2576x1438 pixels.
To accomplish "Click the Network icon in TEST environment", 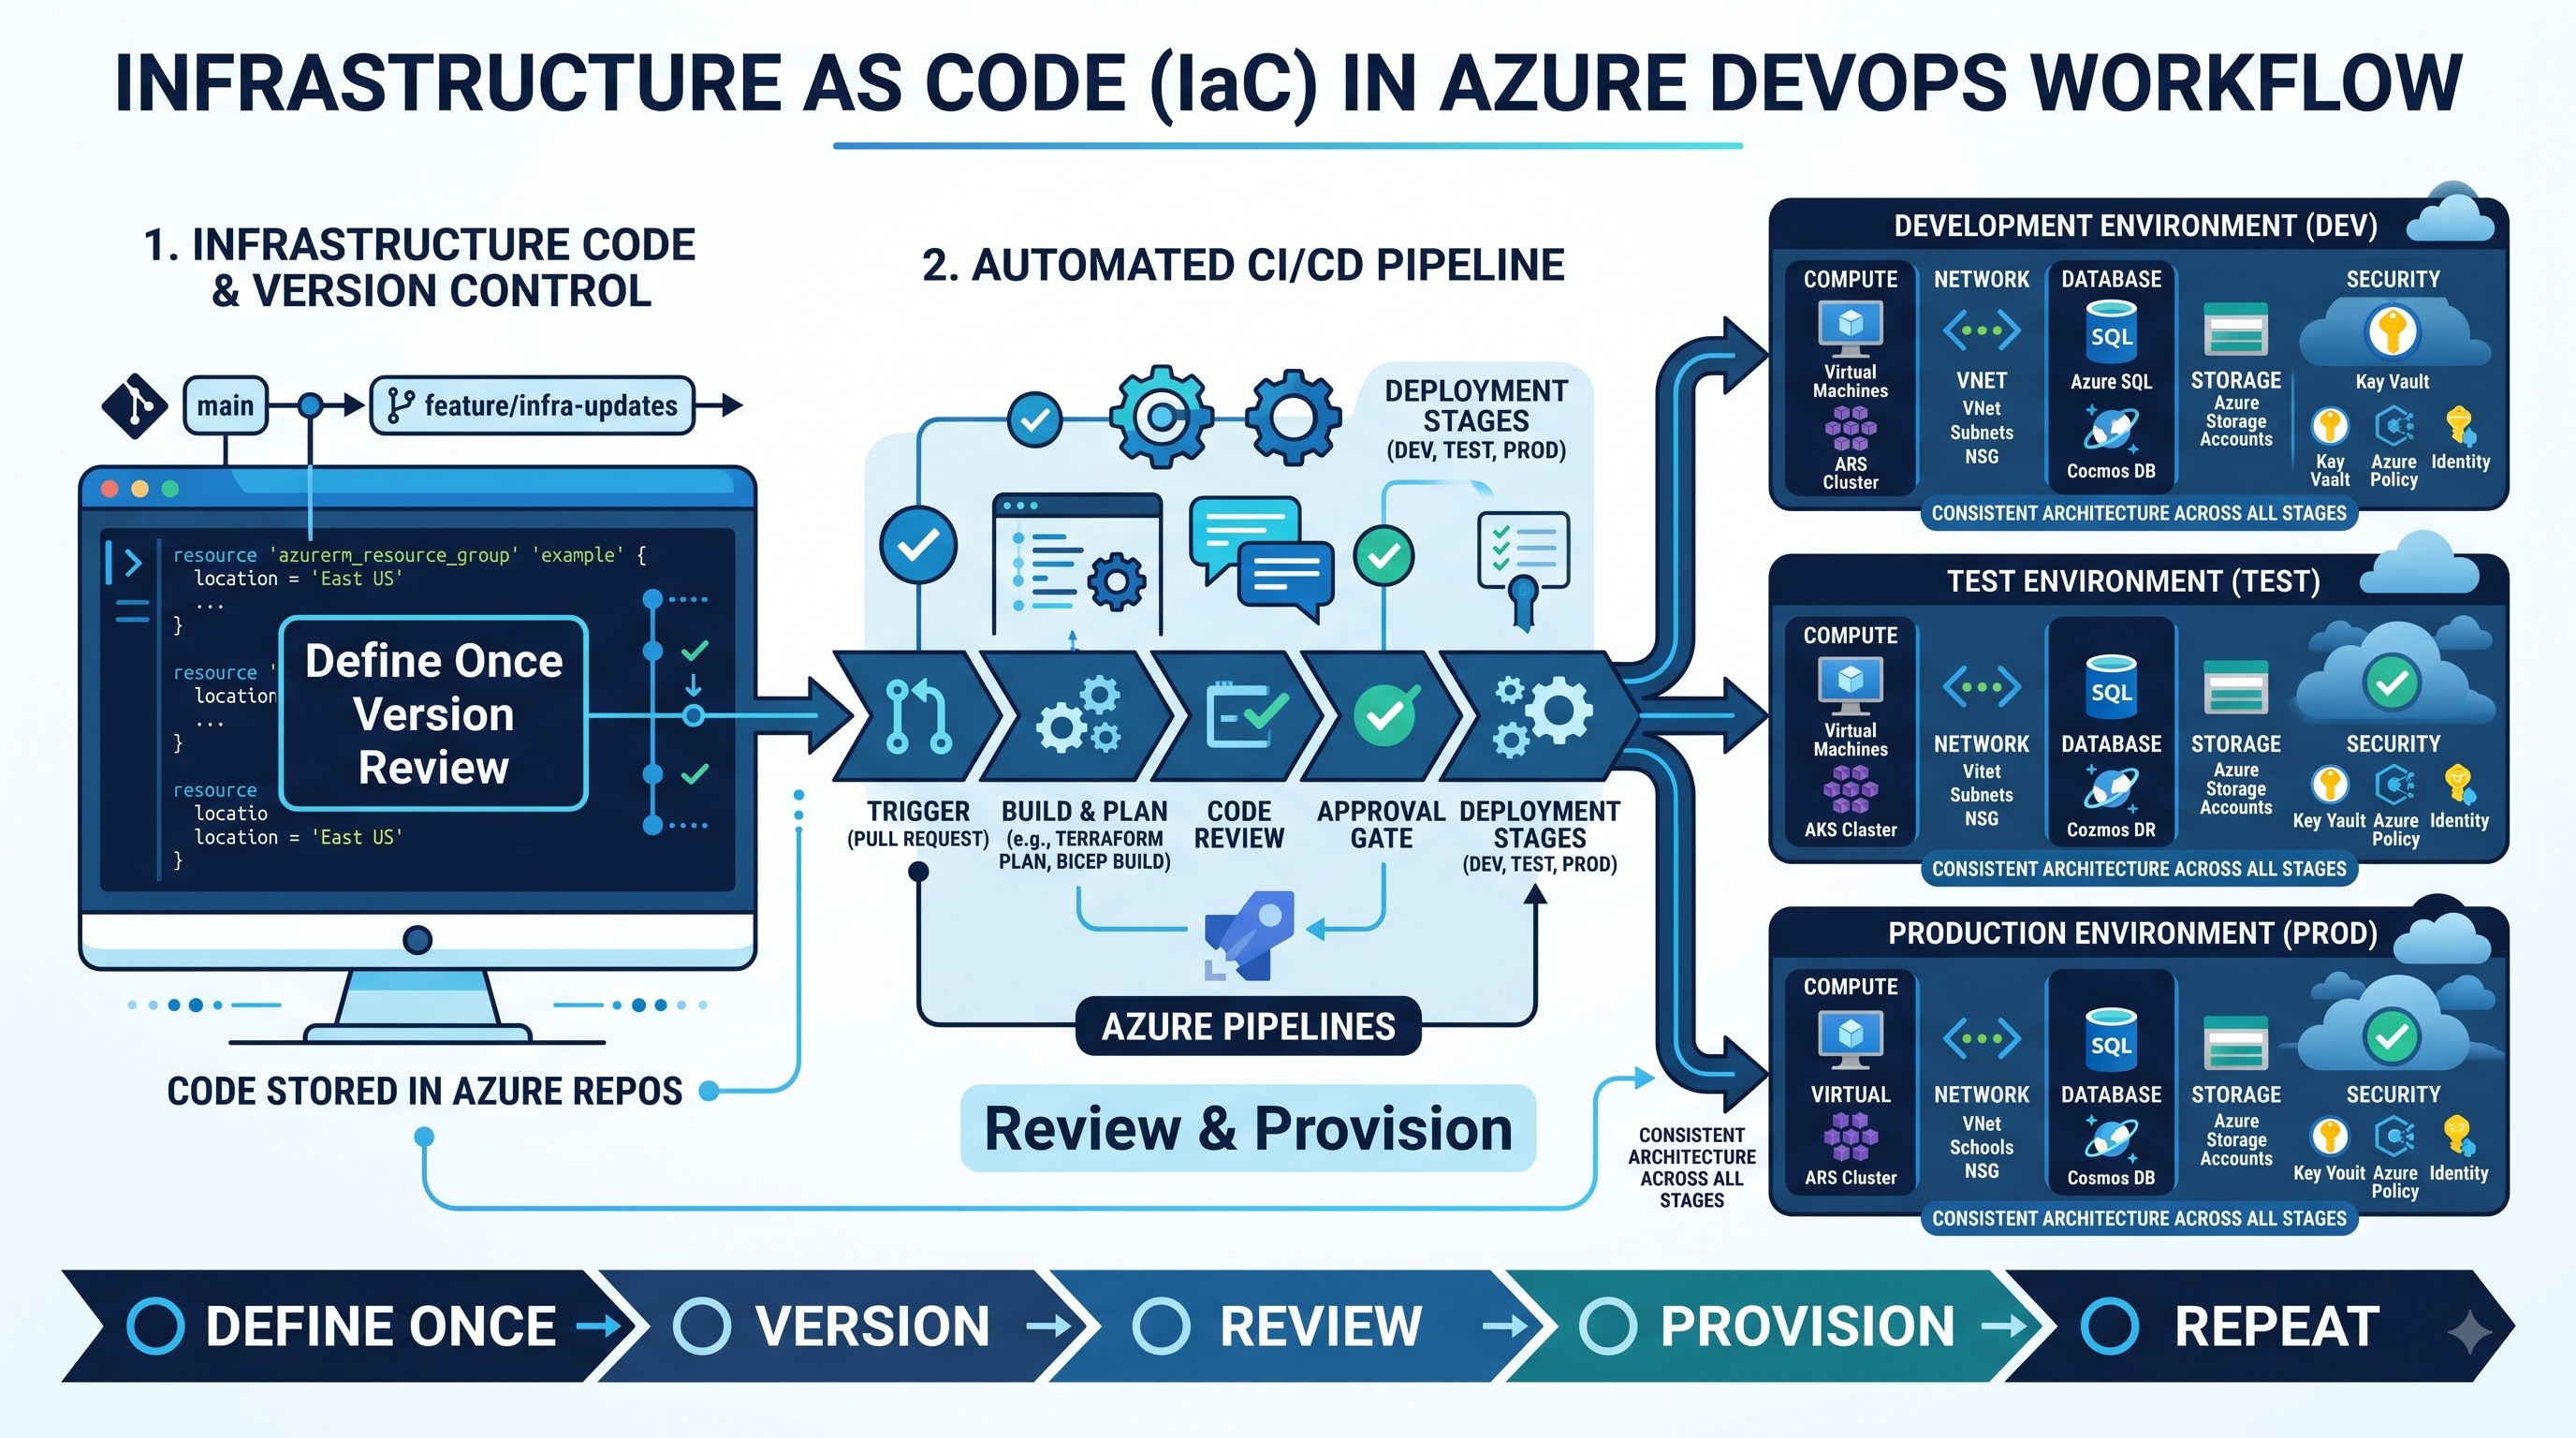I will point(1981,687).
